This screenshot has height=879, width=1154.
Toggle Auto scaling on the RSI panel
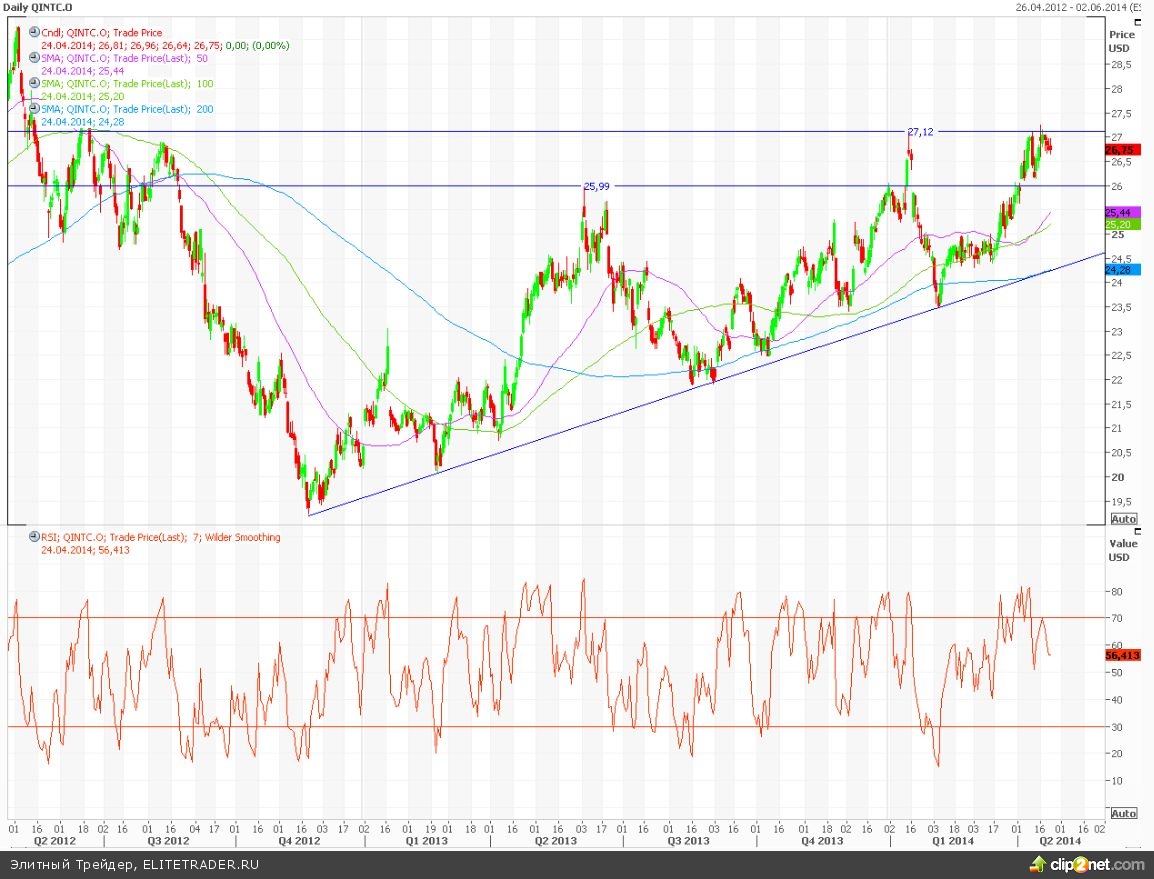pos(1123,813)
